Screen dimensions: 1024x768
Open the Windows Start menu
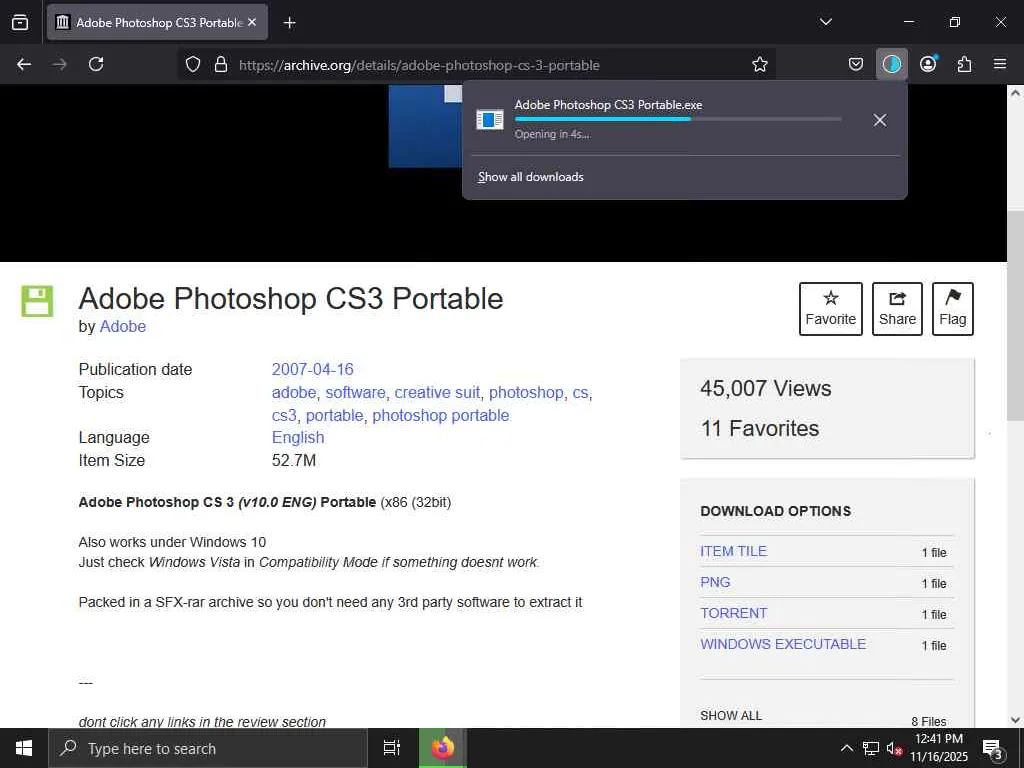[24, 748]
